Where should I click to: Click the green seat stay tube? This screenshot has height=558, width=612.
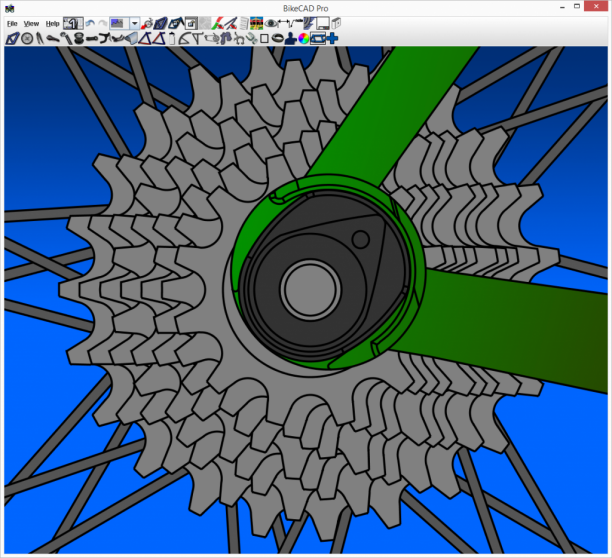(394, 113)
